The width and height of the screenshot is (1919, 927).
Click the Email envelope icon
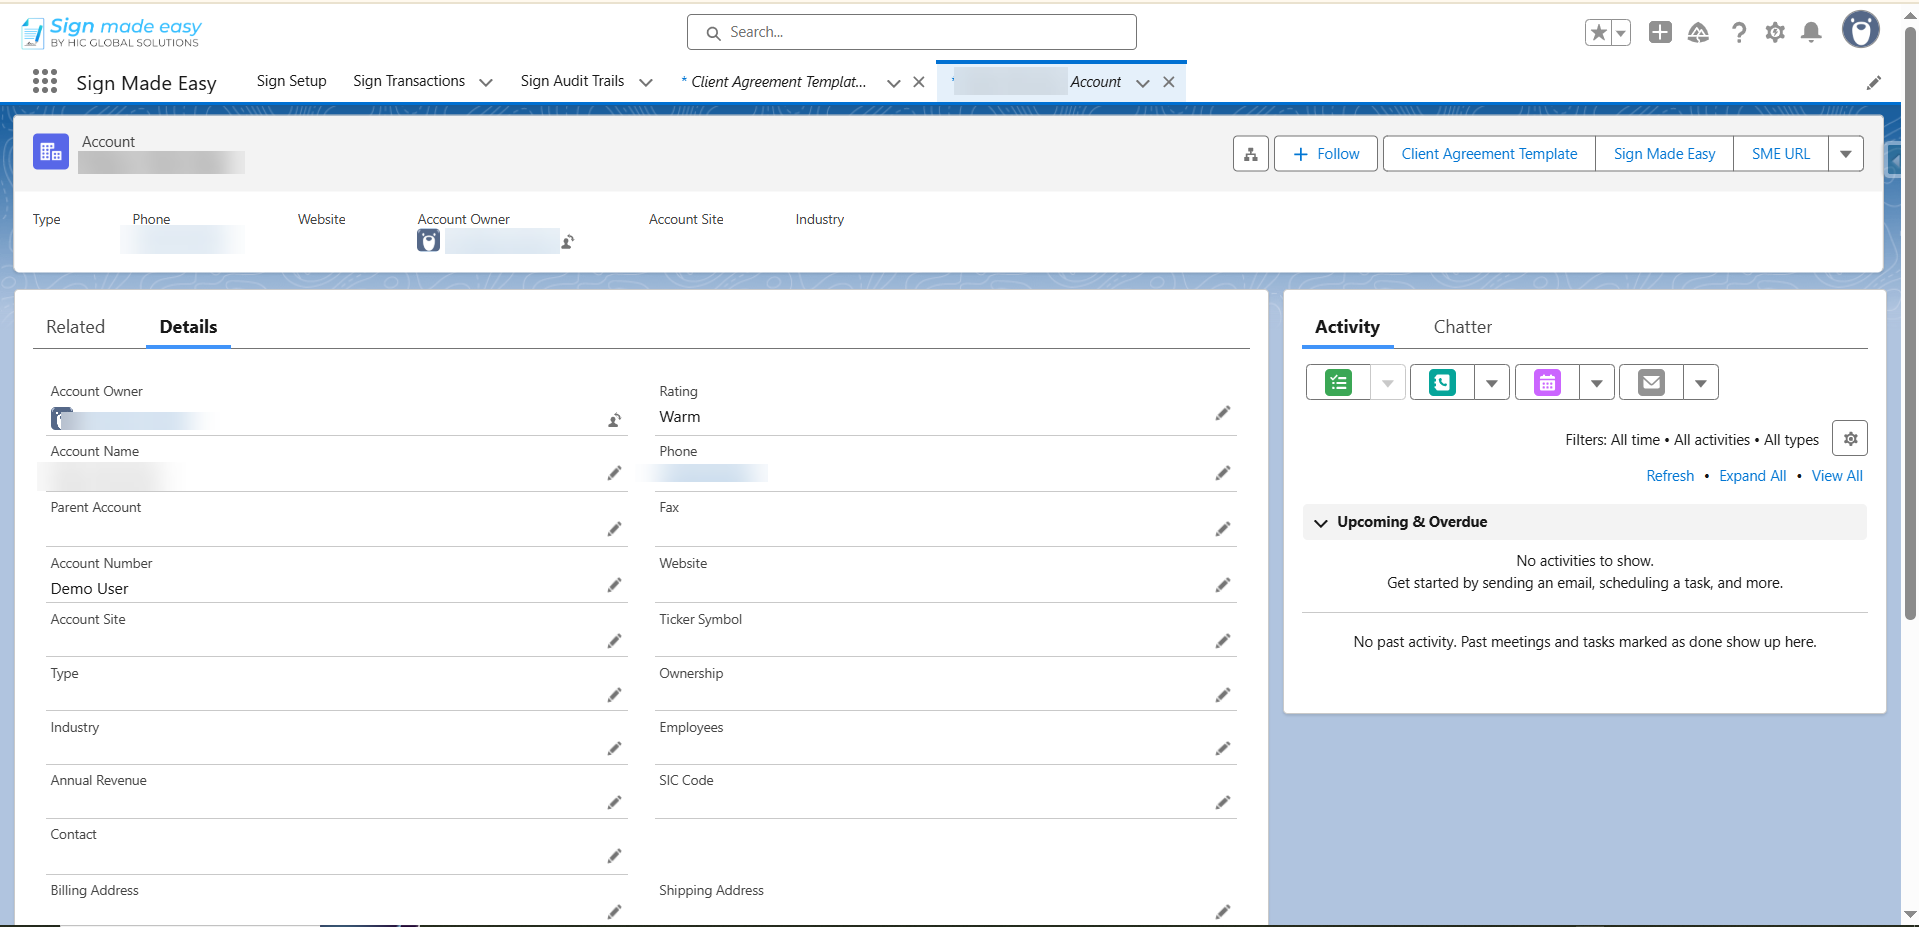click(1651, 382)
